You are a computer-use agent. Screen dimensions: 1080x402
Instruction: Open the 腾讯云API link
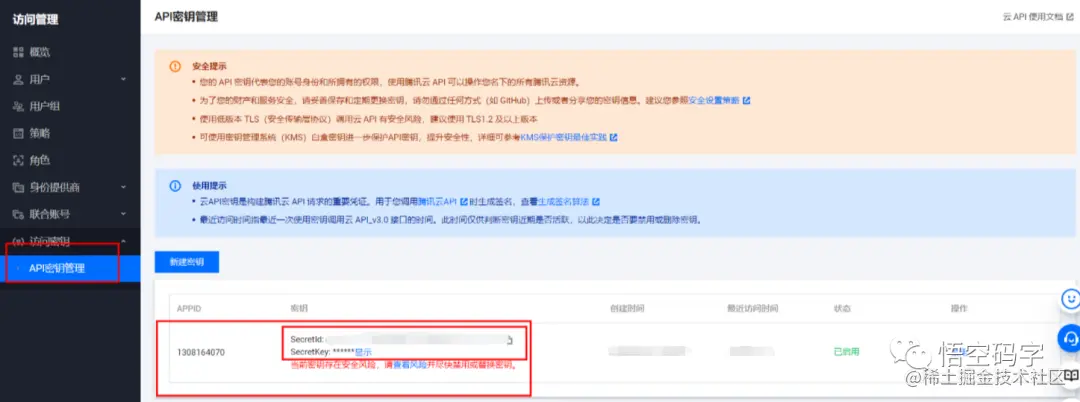438,202
